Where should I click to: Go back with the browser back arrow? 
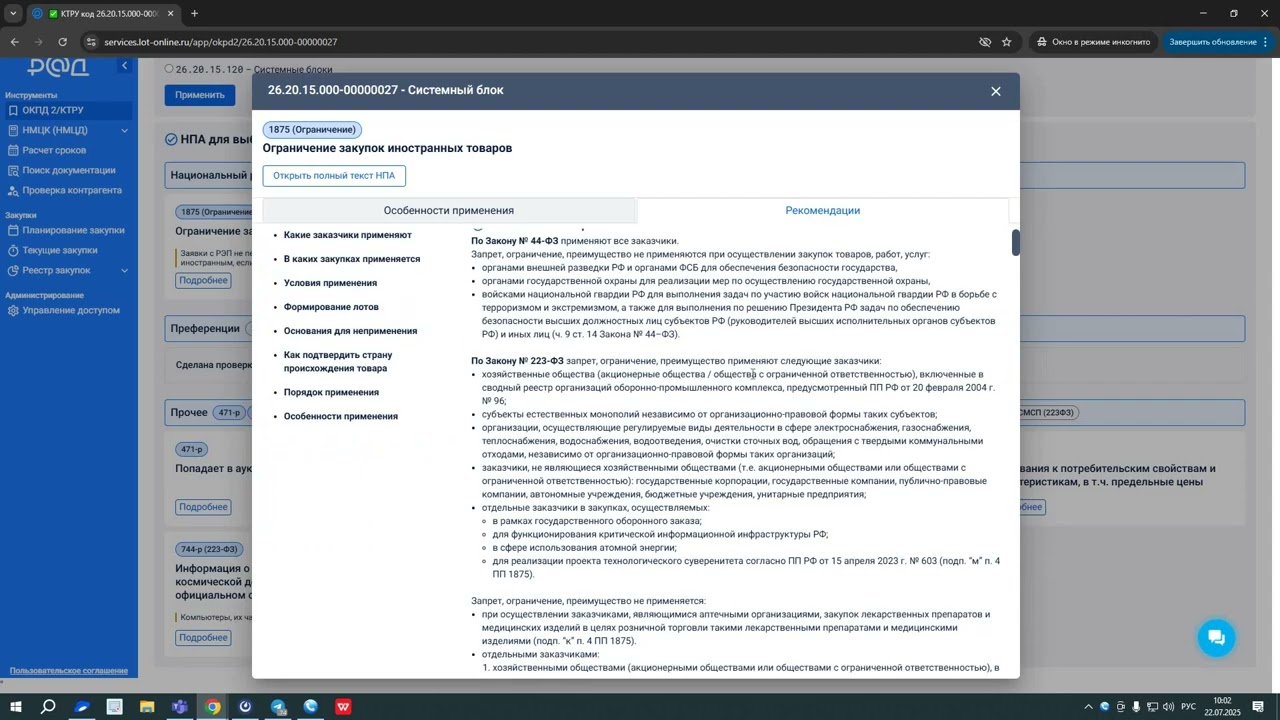[14, 42]
